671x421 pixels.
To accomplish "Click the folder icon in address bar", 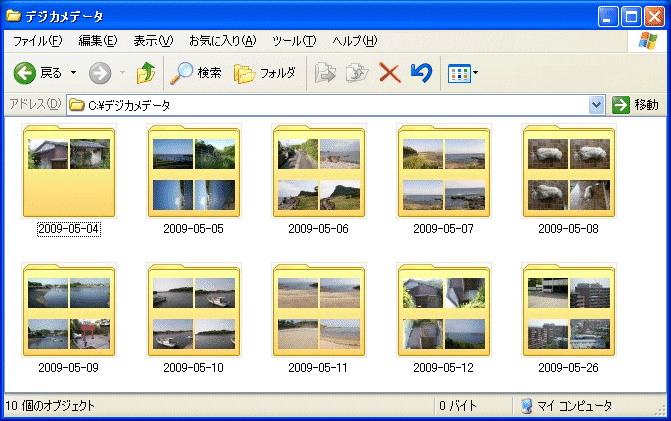I will [x=77, y=105].
